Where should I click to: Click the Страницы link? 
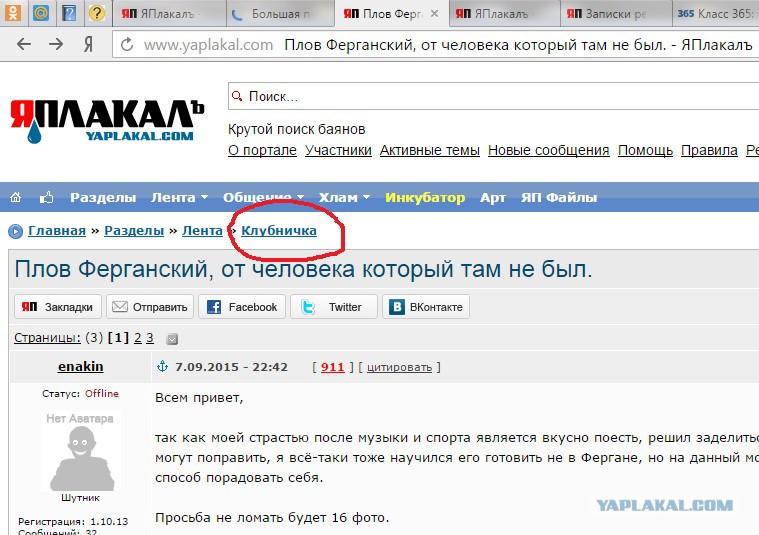[47, 337]
